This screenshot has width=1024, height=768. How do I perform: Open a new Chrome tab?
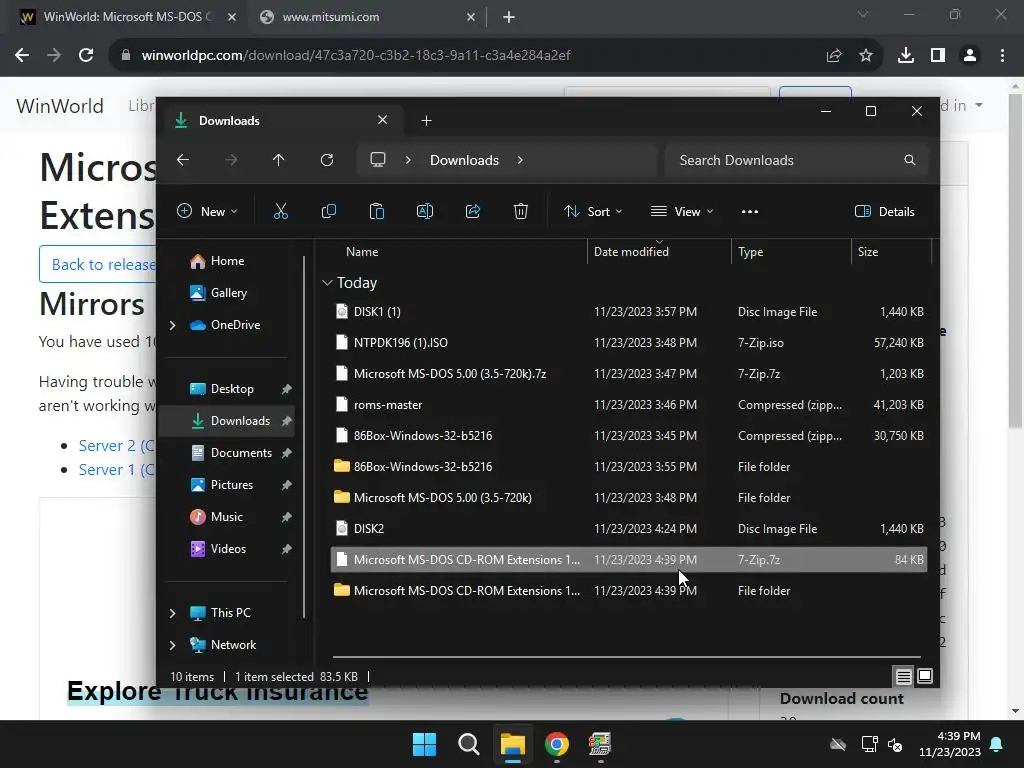(x=509, y=17)
